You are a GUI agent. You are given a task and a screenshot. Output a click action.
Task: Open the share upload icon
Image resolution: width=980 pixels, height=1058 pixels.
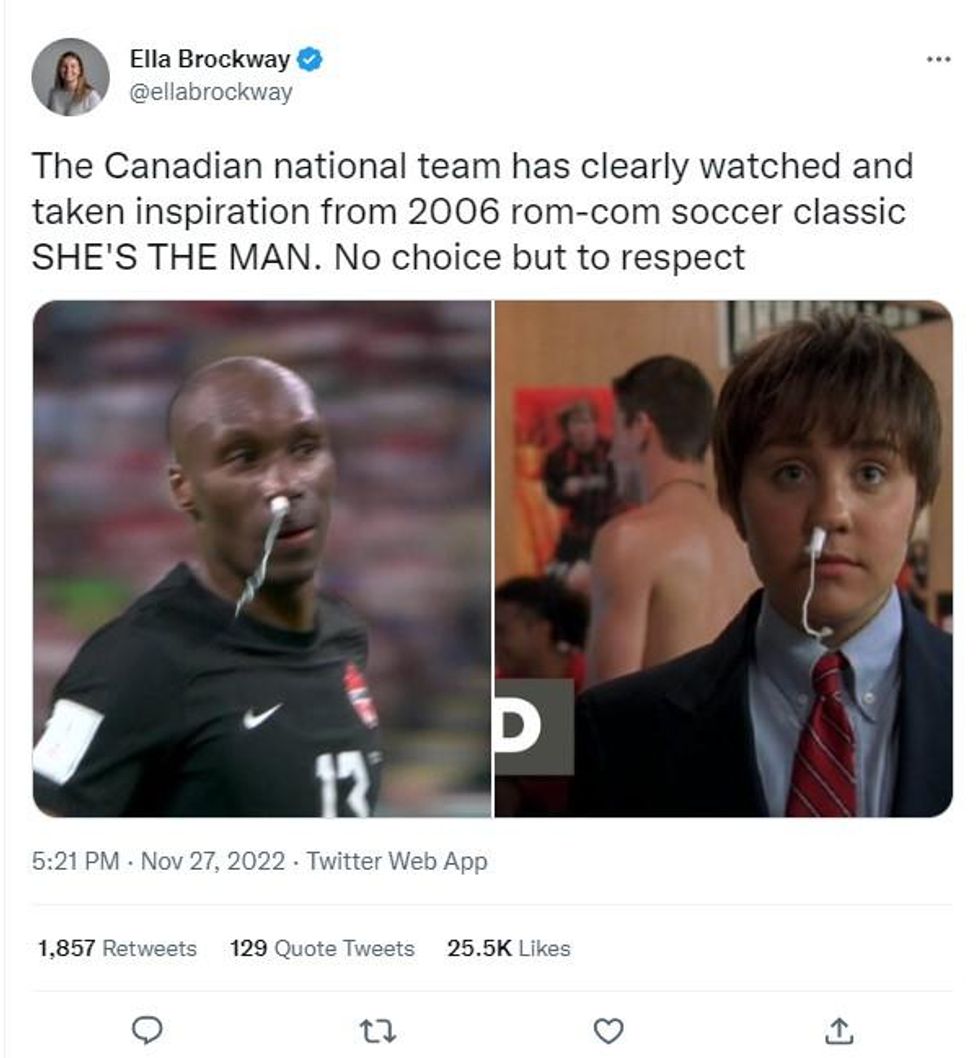(x=838, y=1030)
